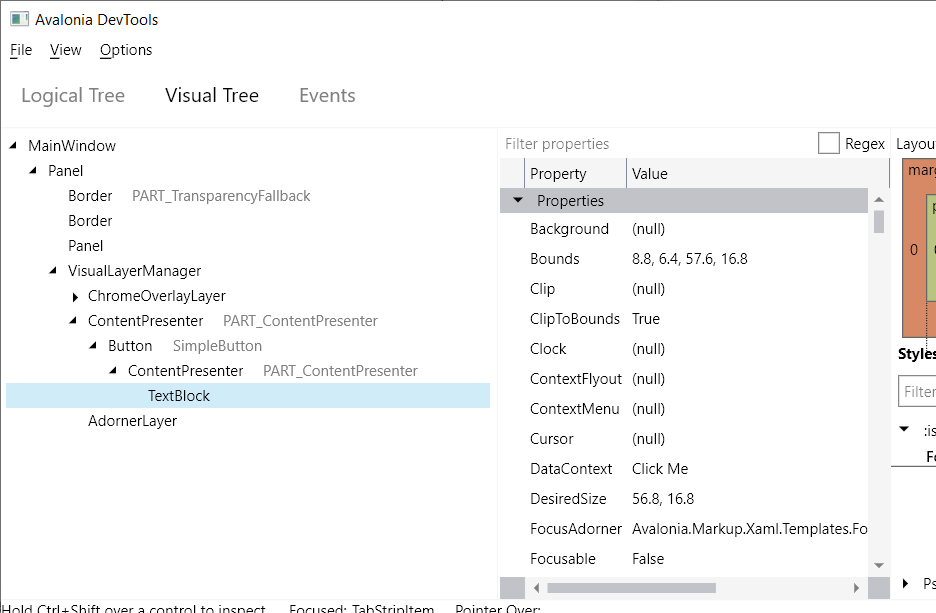This screenshot has width=936, height=613.
Task: Collapse the VisualLayerManager node arrow
Action: (53, 271)
